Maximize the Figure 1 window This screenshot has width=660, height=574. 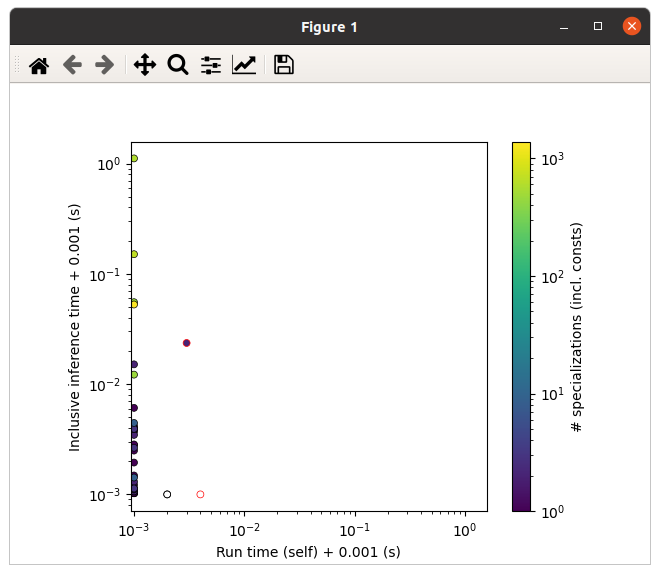pyautogui.click(x=598, y=26)
